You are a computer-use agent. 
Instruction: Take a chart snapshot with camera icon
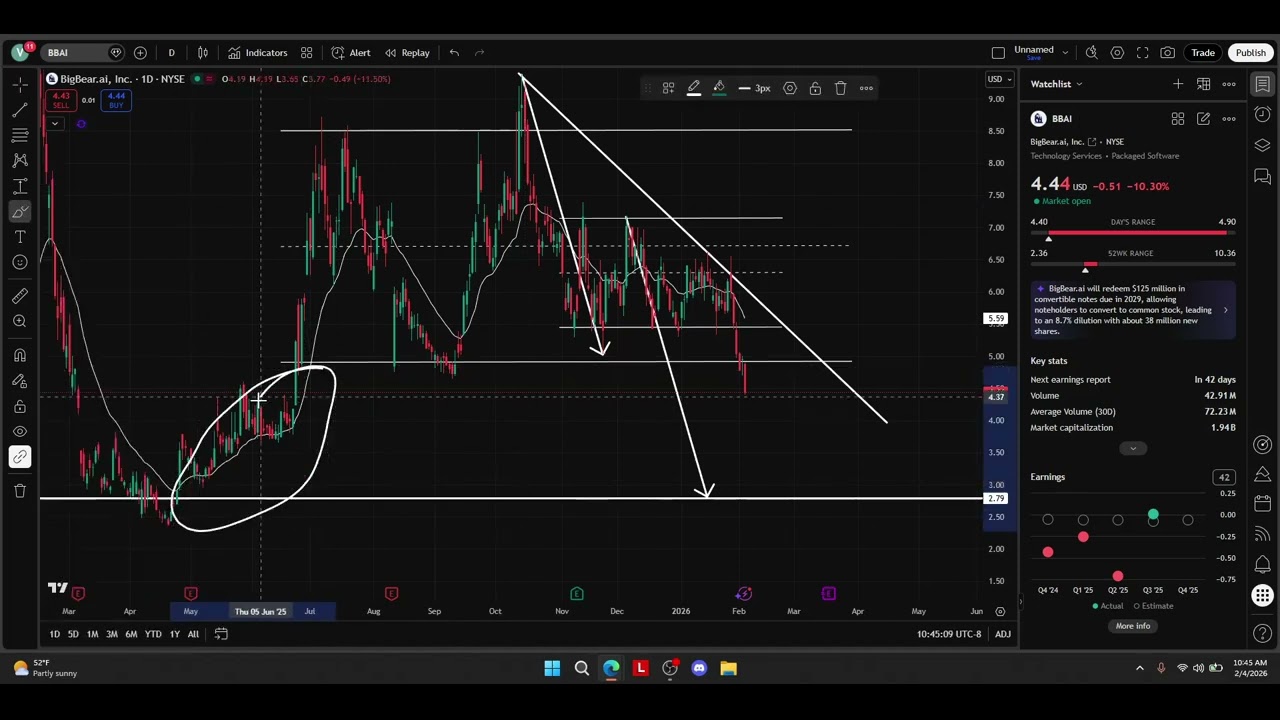pos(1168,53)
